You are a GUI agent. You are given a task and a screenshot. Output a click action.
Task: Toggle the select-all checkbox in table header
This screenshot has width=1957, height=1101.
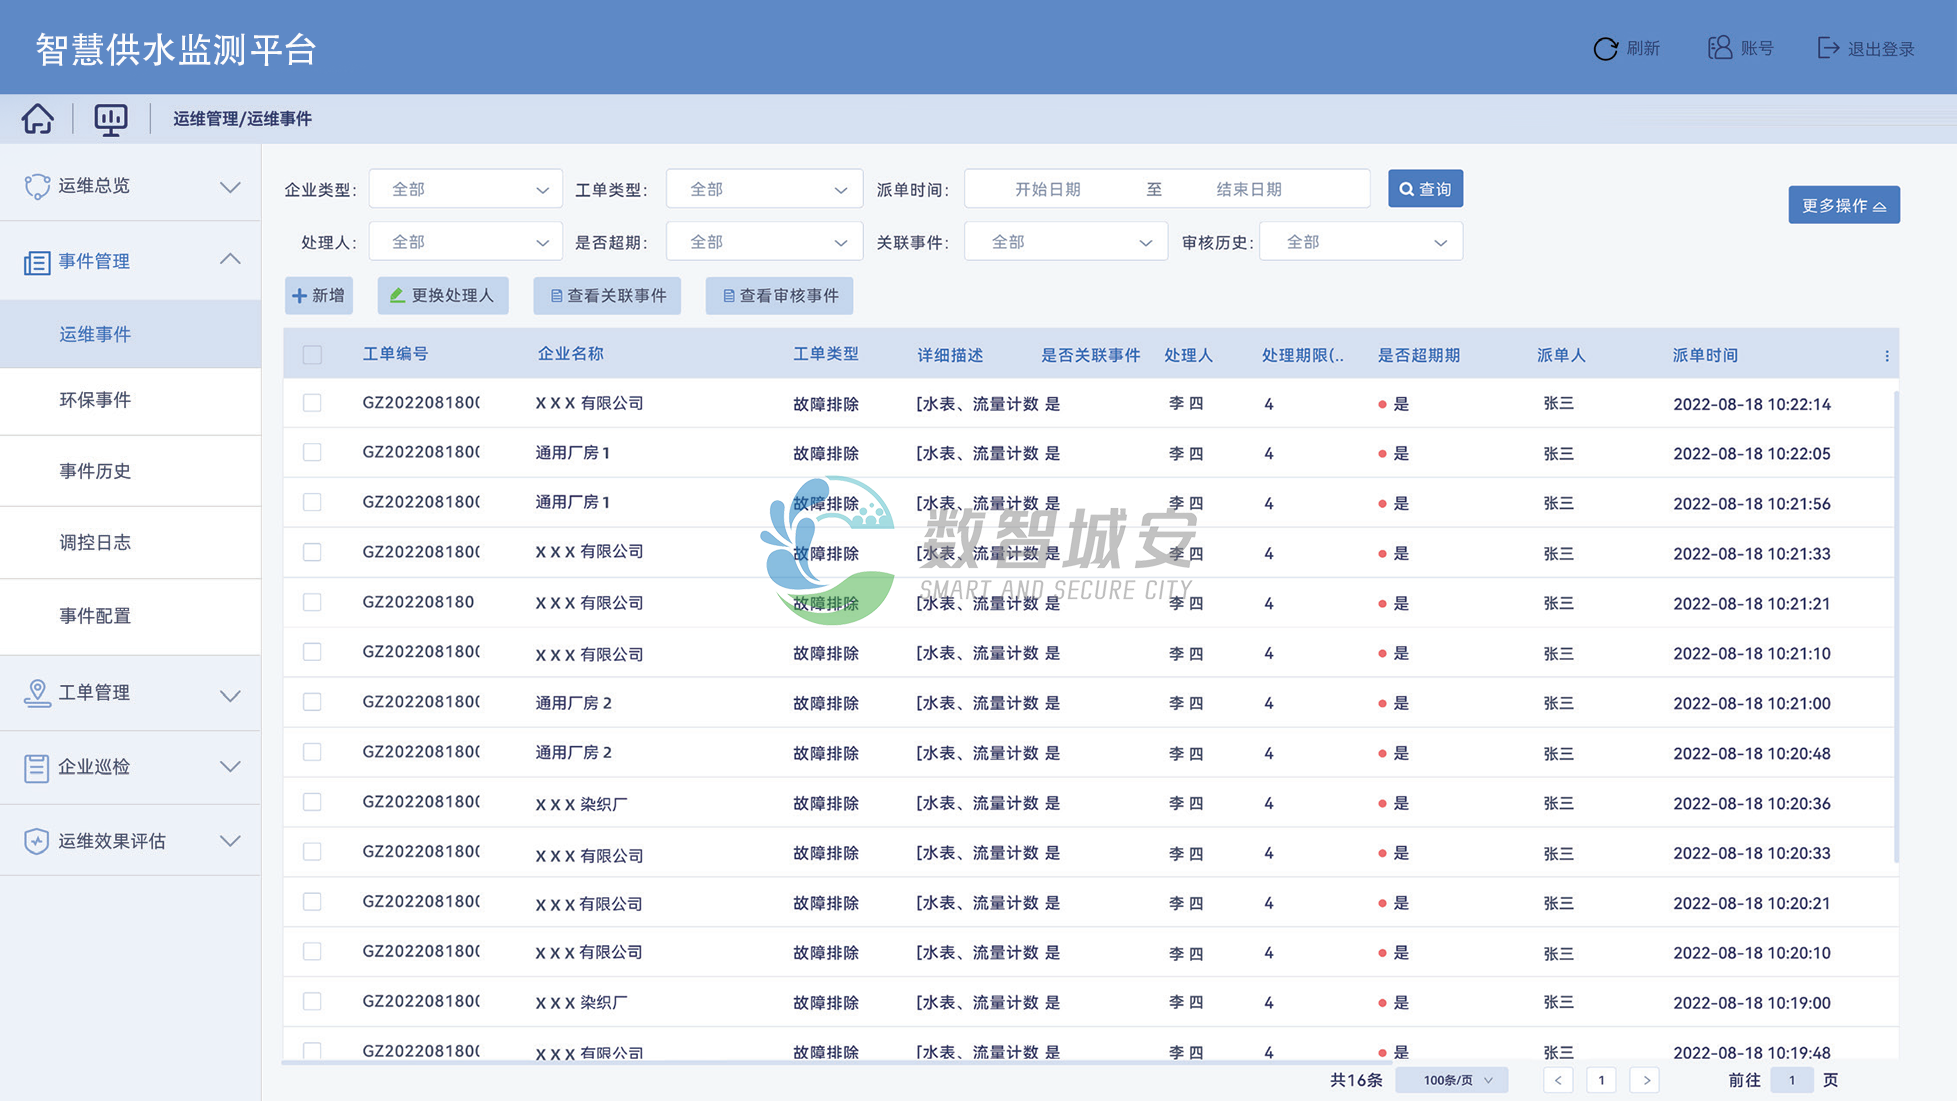(312, 355)
